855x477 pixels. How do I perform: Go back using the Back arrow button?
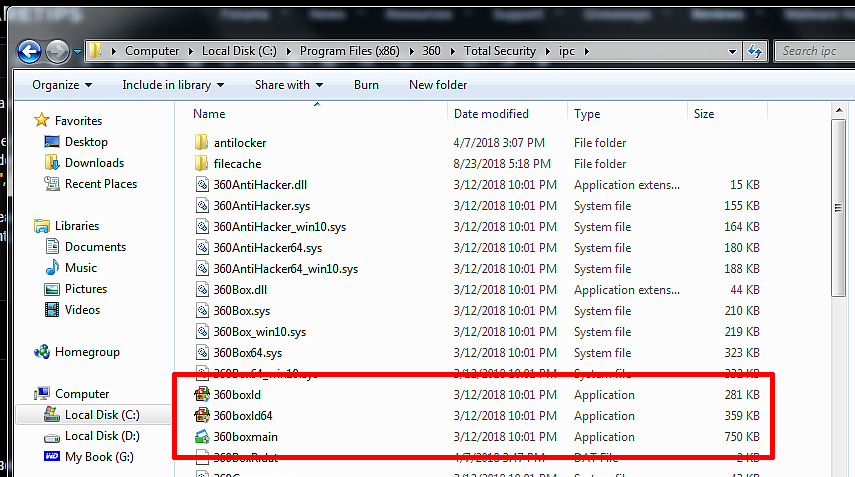point(29,52)
